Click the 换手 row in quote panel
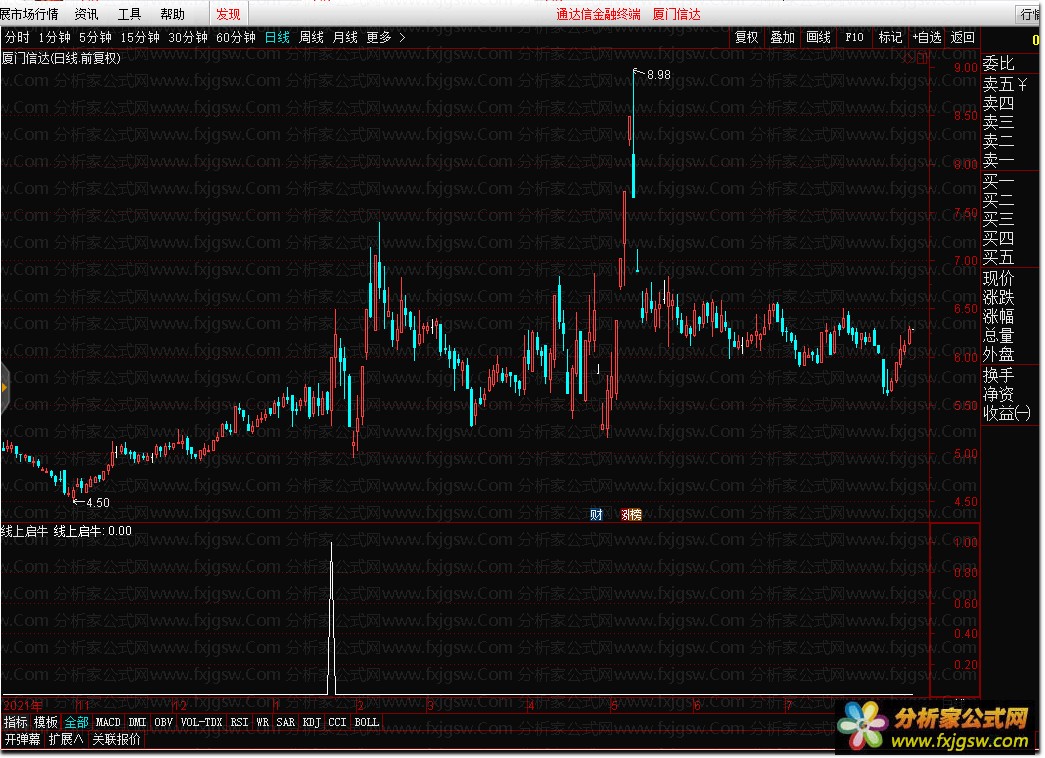 pyautogui.click(x=998, y=375)
